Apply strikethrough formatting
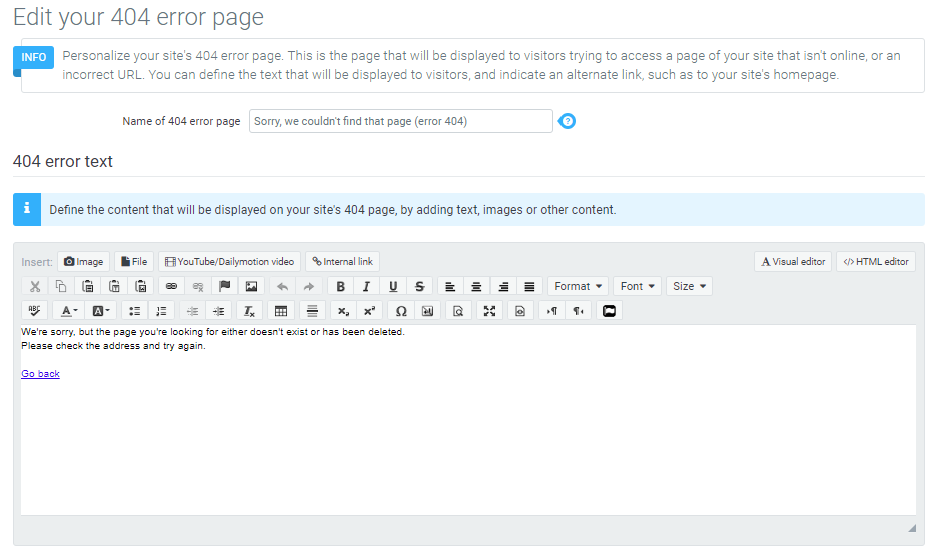This screenshot has width=938, height=556. 419,286
